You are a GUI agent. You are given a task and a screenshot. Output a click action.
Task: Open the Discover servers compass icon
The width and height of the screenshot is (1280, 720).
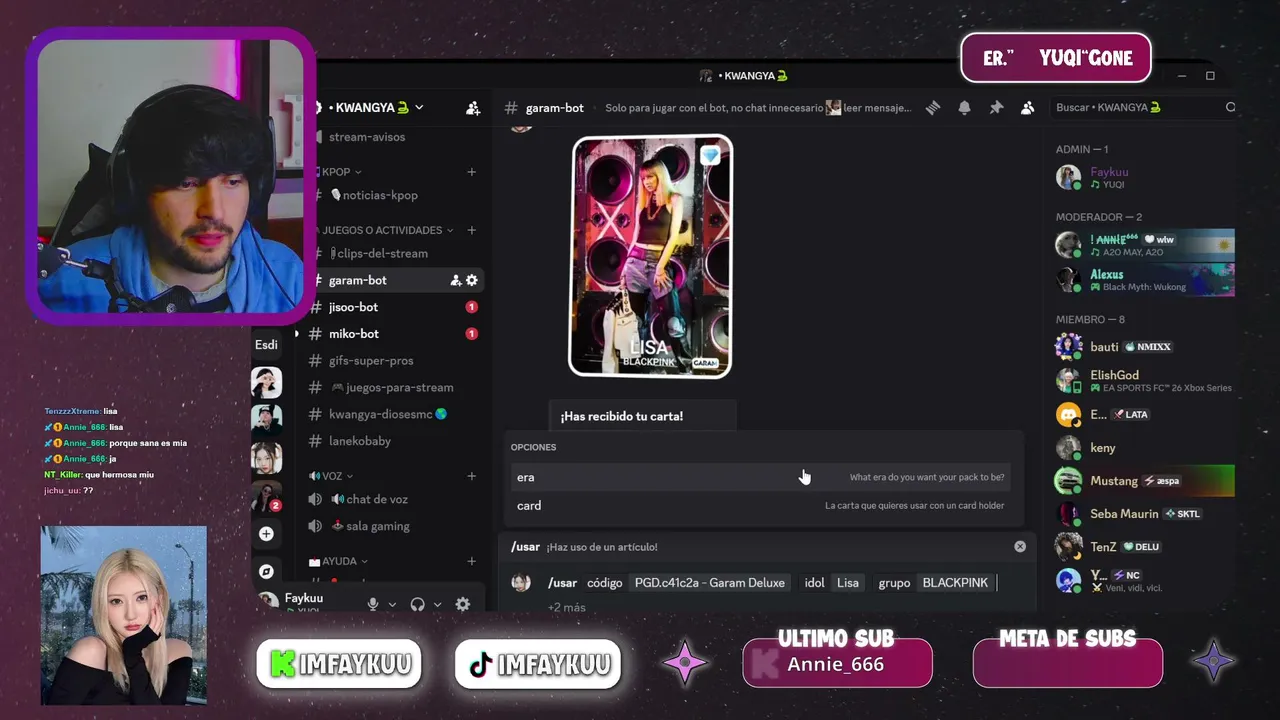[266, 572]
